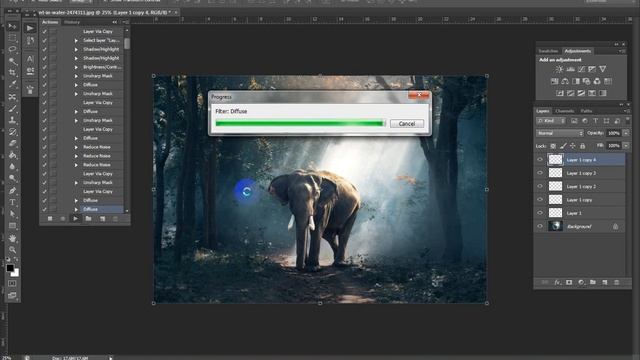Expand the Select layer action step
This screenshot has height=360, width=640.
[76, 40]
